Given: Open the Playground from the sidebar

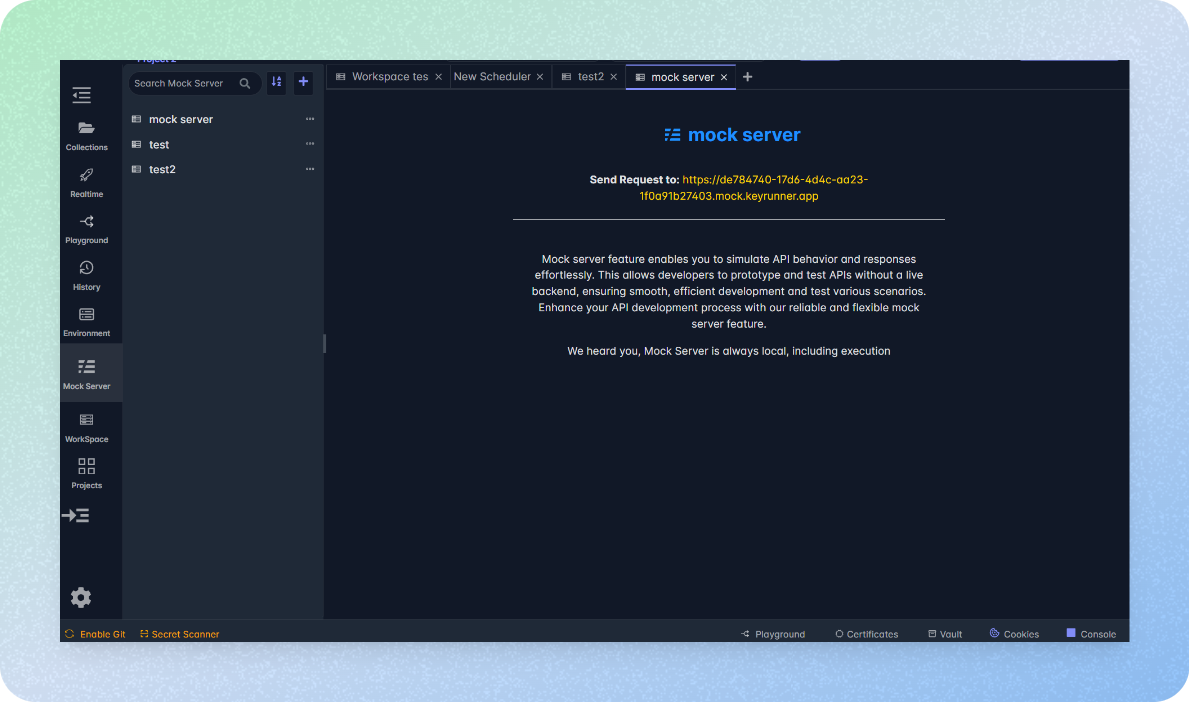Looking at the screenshot, I should coord(86,227).
